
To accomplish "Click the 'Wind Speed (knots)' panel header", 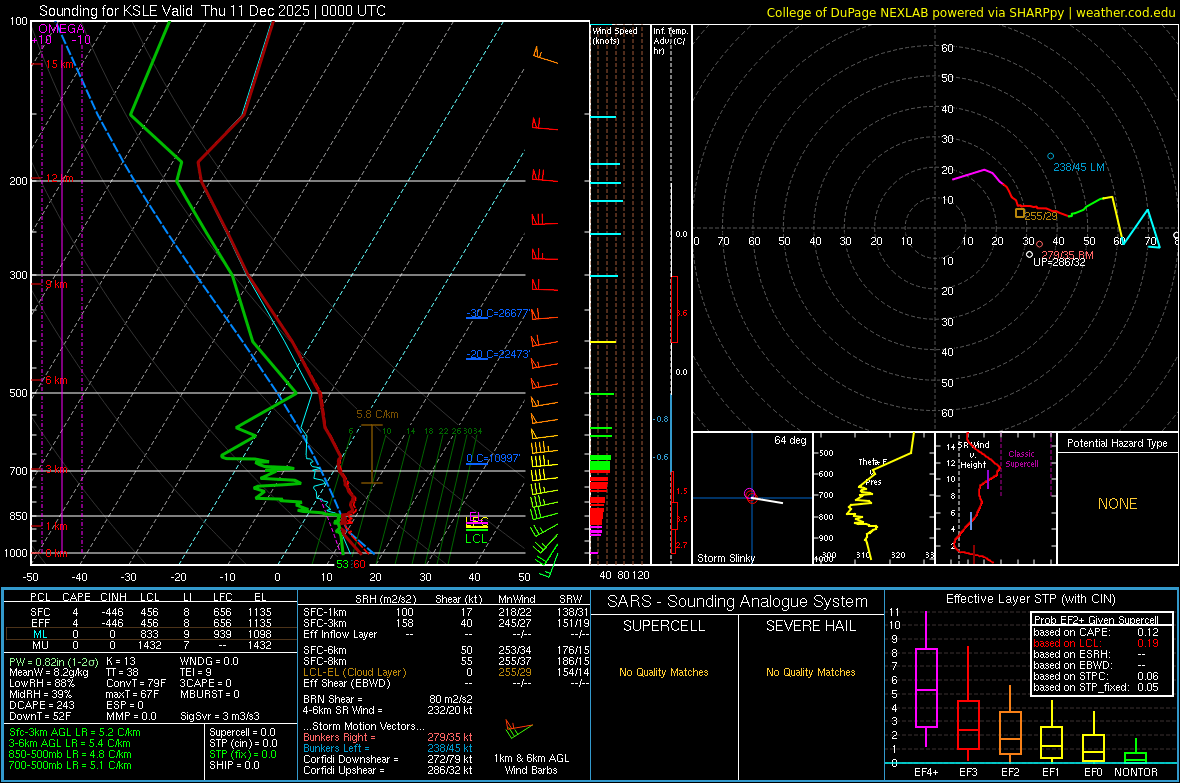I will point(615,35).
